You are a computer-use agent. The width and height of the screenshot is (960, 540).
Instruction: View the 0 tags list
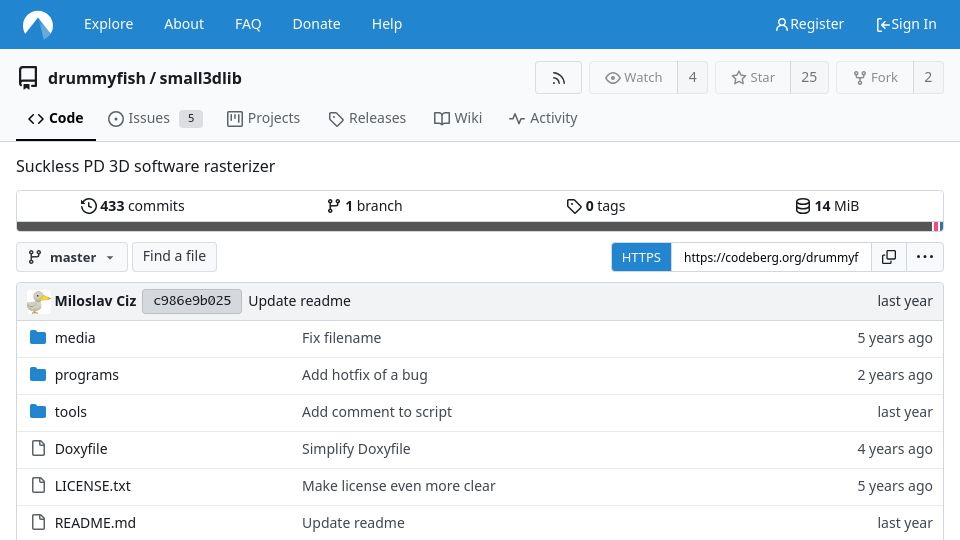click(596, 206)
